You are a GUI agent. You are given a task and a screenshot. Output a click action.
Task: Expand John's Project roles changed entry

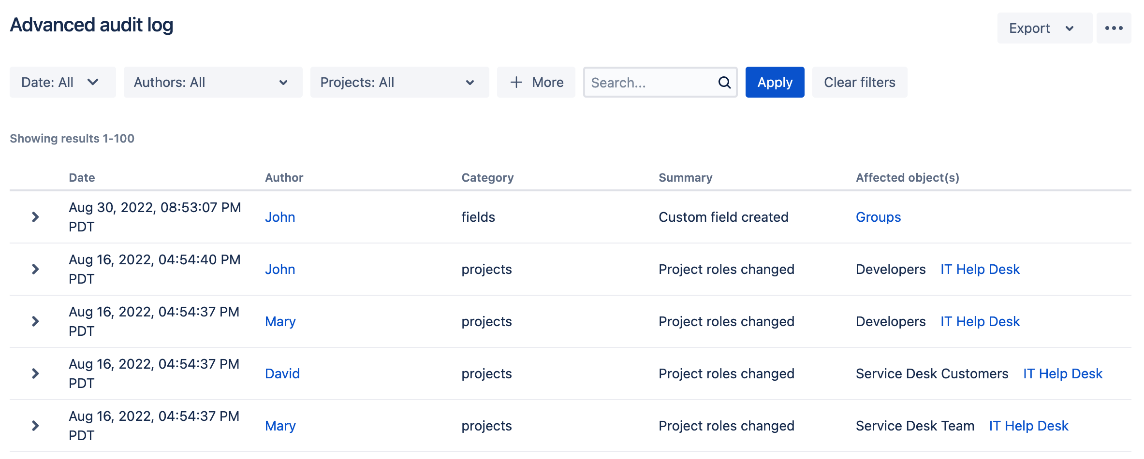(x=34, y=269)
